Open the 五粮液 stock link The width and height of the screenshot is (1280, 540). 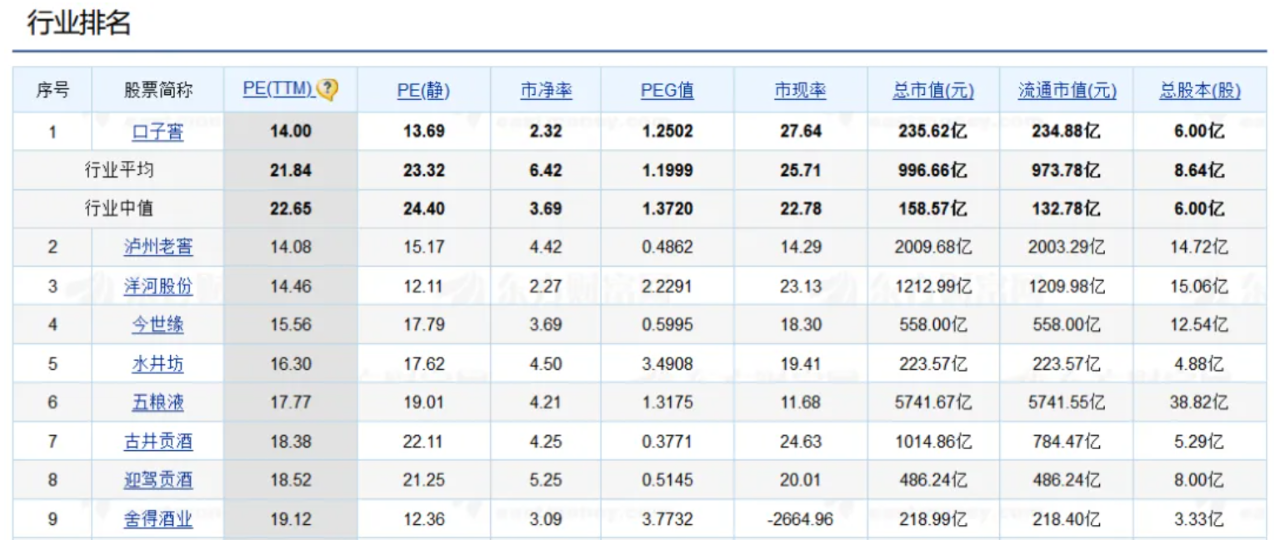pos(158,402)
